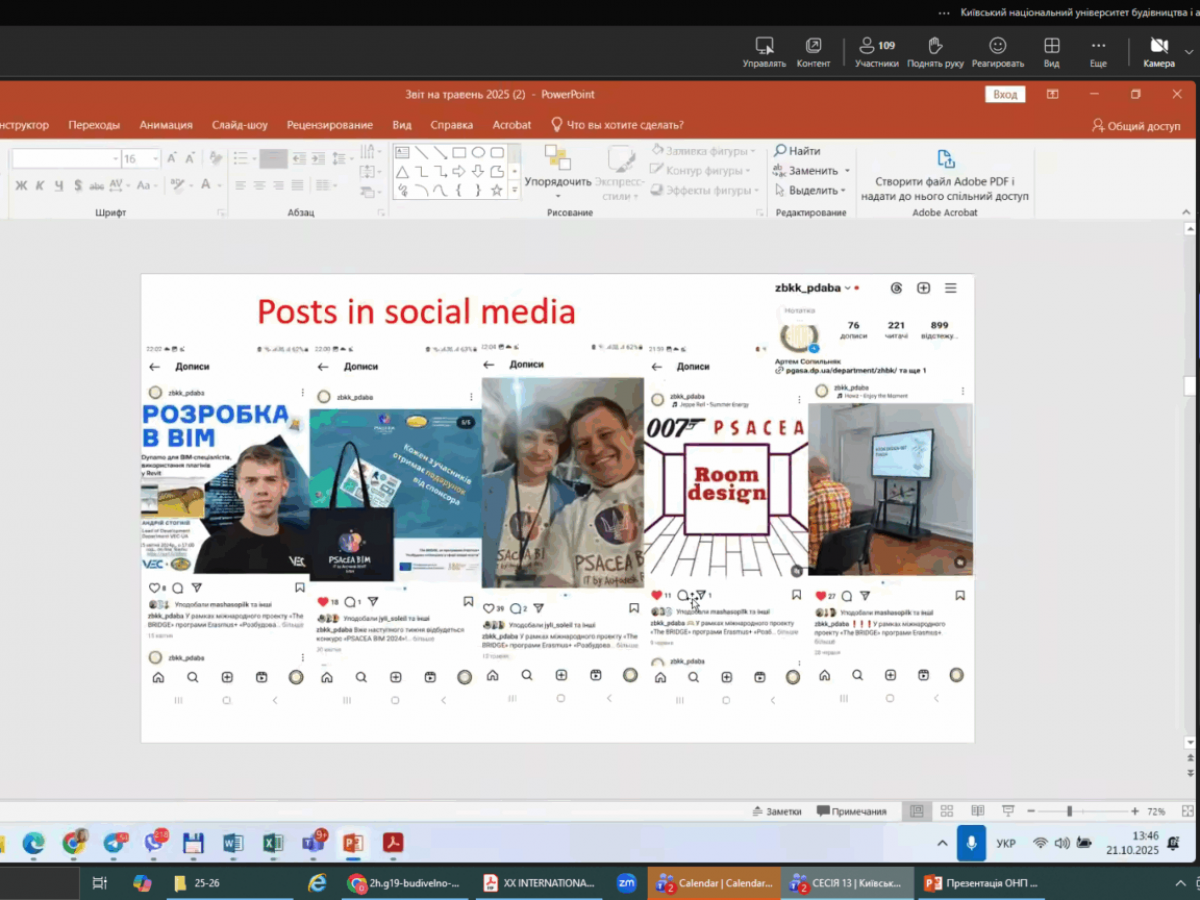Click the Реагировать smiley icon
This screenshot has height=900, width=1200.
997,46
